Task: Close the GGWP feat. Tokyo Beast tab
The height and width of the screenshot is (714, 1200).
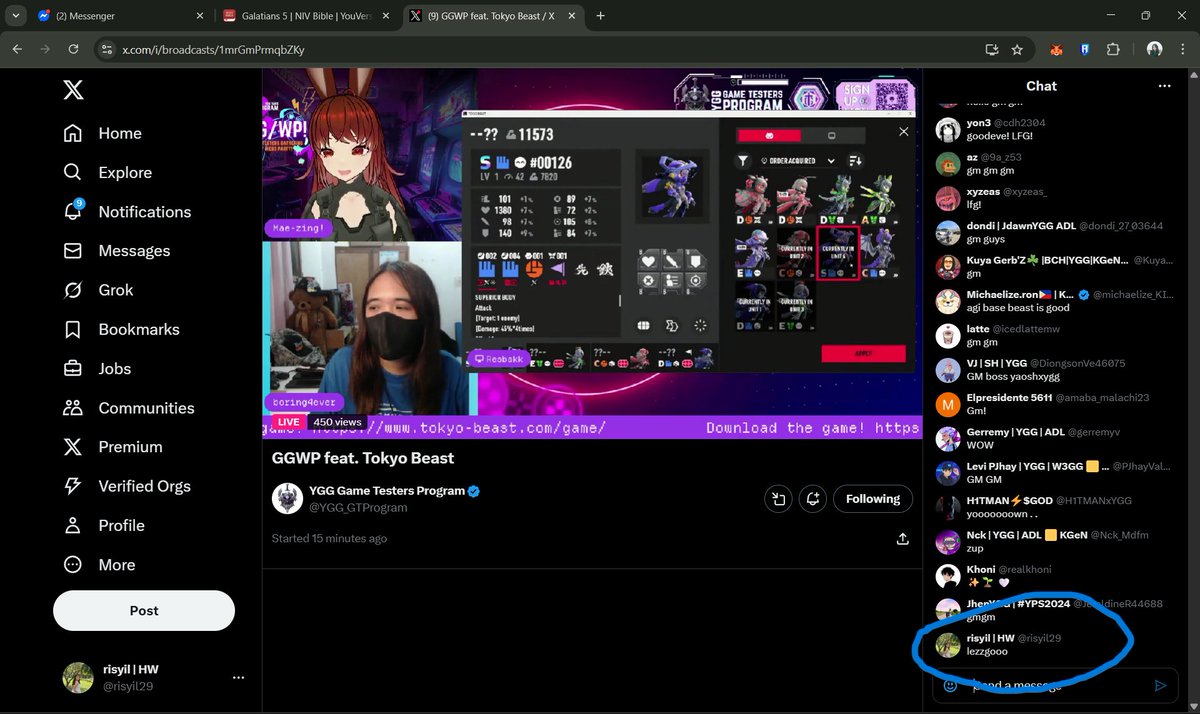Action: point(574,16)
